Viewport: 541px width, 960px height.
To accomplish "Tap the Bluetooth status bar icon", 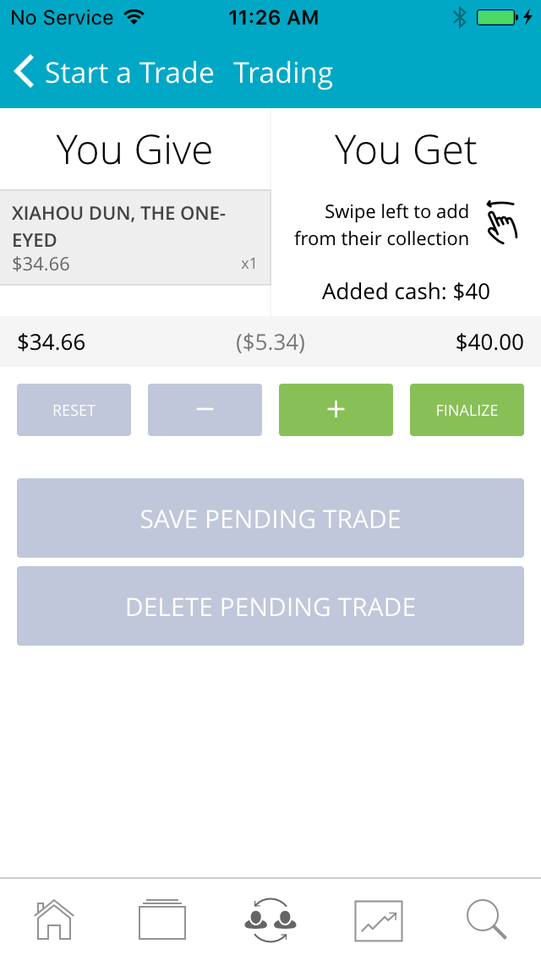I will (x=459, y=17).
